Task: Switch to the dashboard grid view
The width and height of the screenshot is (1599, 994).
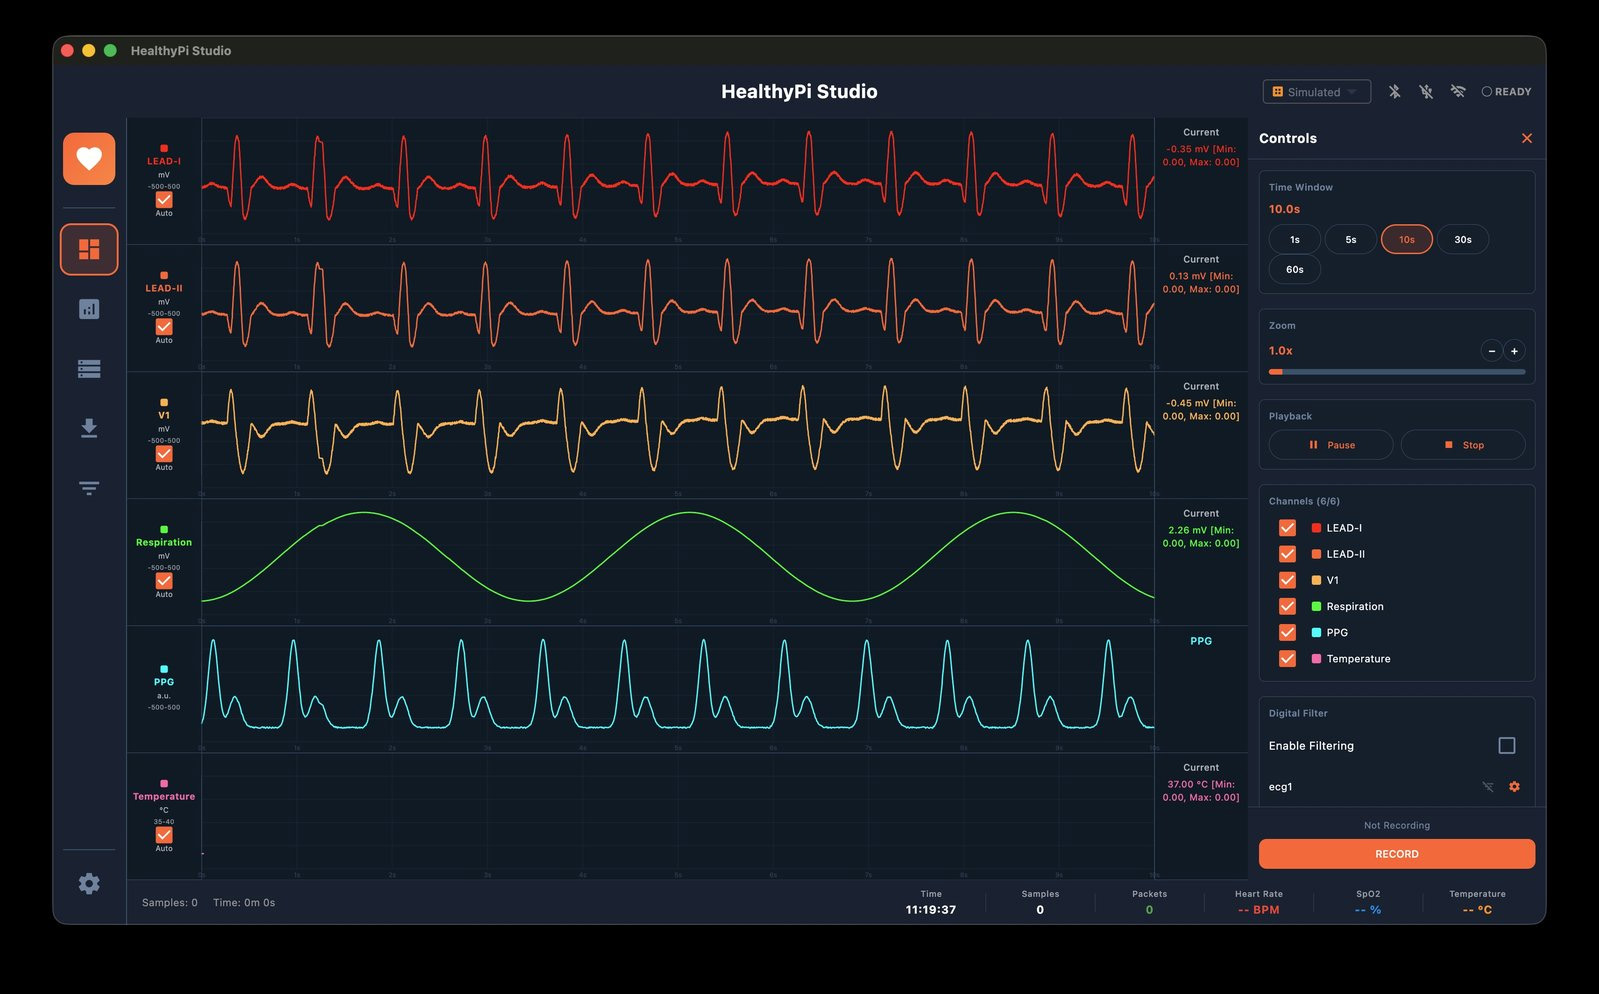Action: tap(89, 249)
